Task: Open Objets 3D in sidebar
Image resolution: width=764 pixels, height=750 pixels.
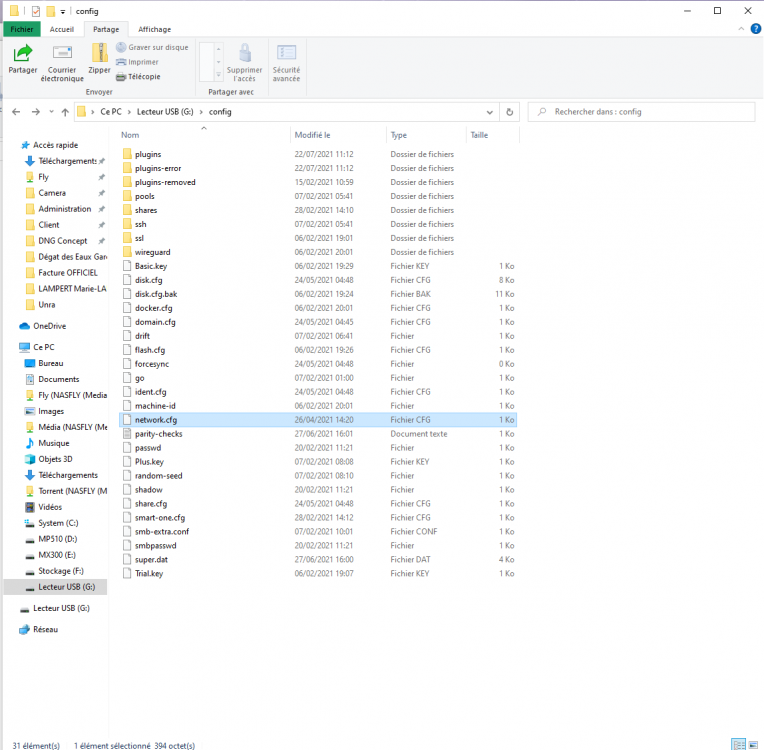Action: 55,459
